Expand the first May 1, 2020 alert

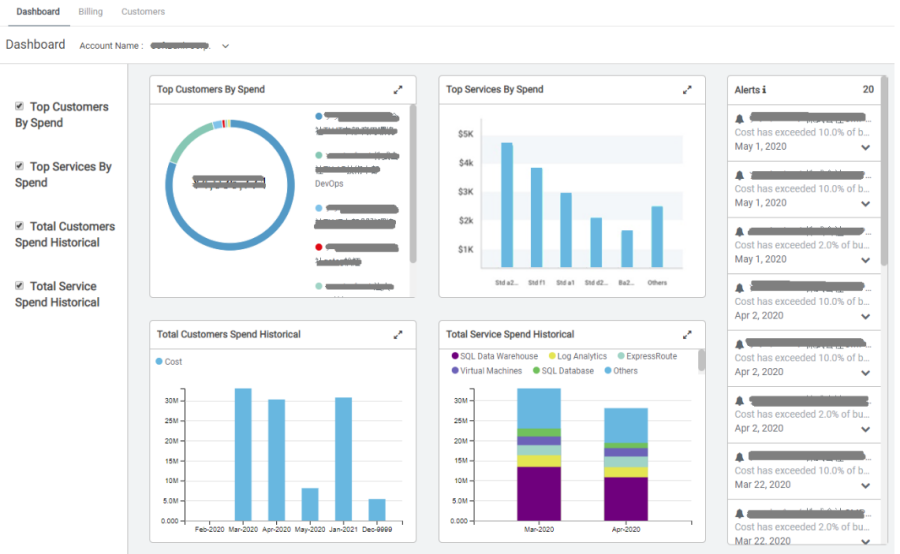click(865, 147)
